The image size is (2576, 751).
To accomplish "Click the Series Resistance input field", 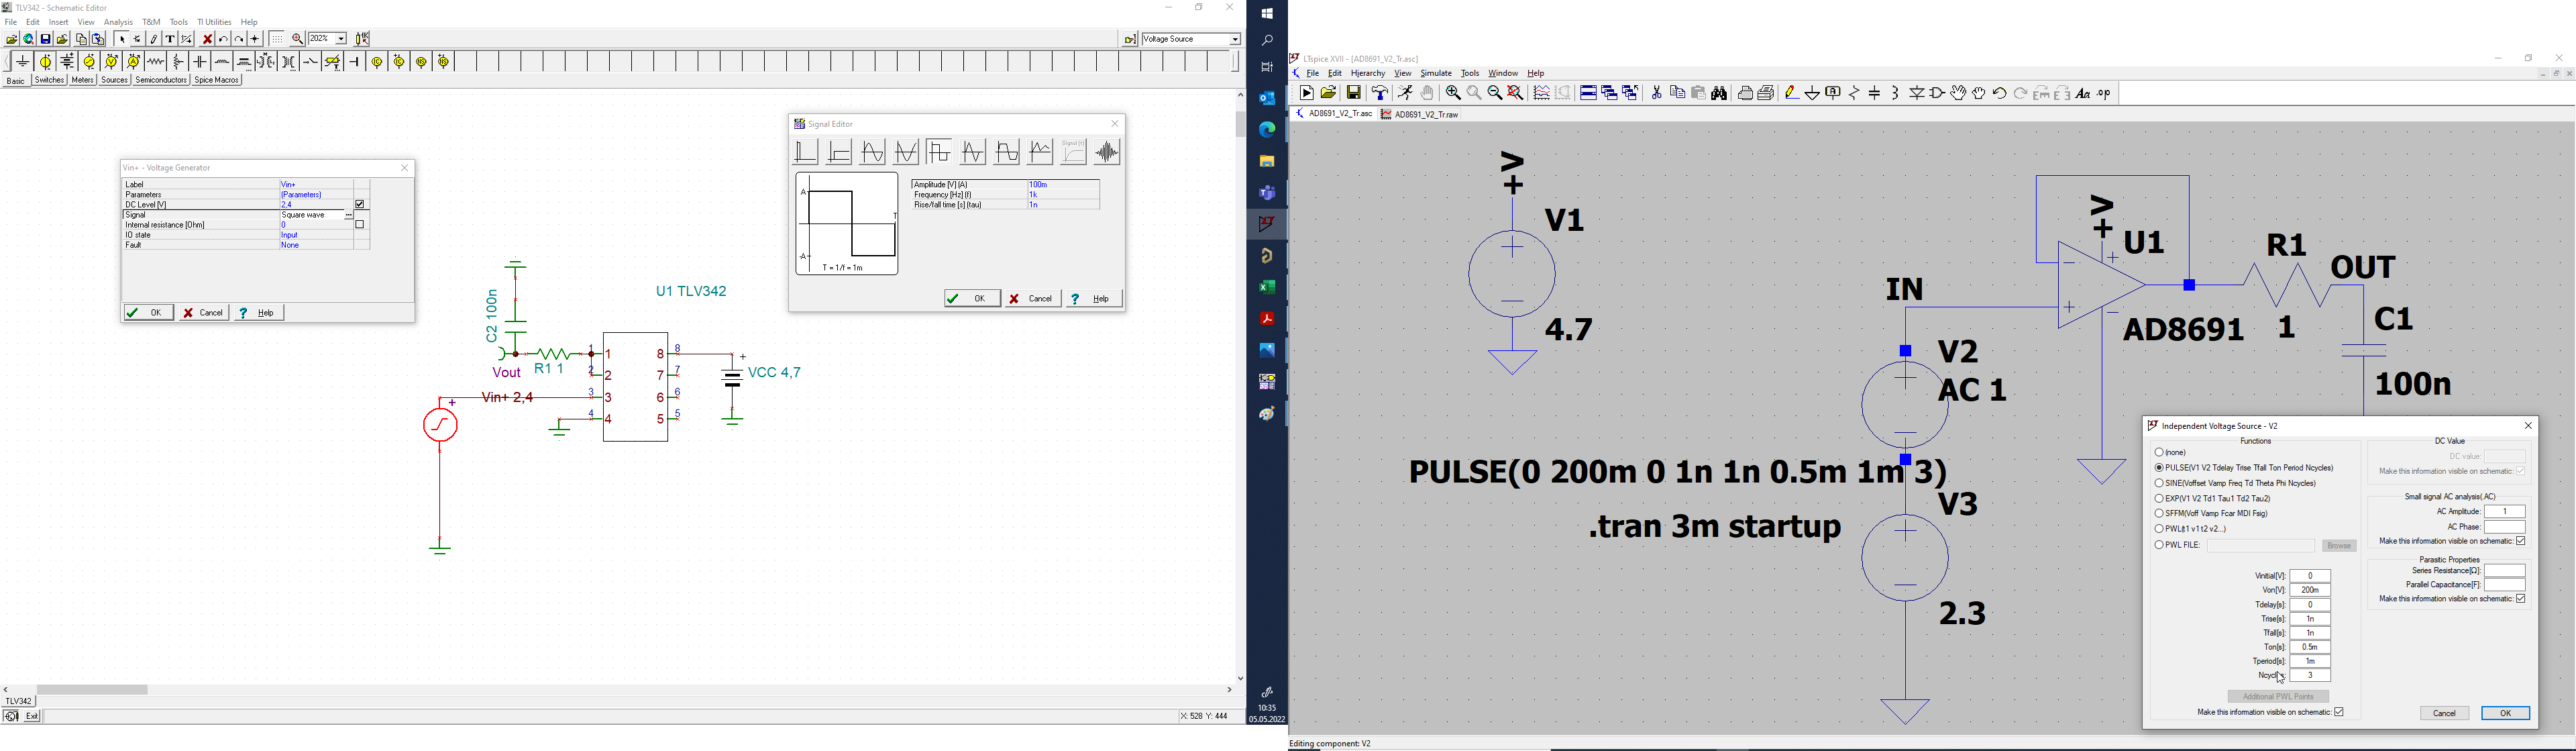I will (2505, 571).
